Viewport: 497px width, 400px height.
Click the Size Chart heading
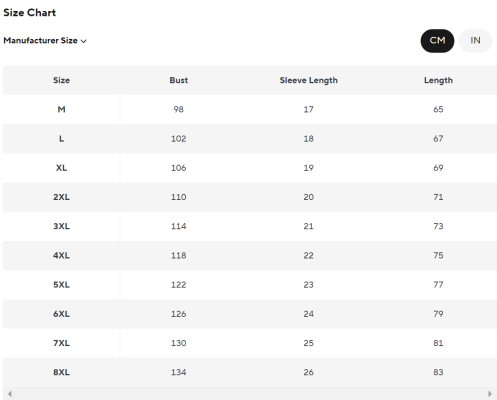pyautogui.click(x=30, y=13)
